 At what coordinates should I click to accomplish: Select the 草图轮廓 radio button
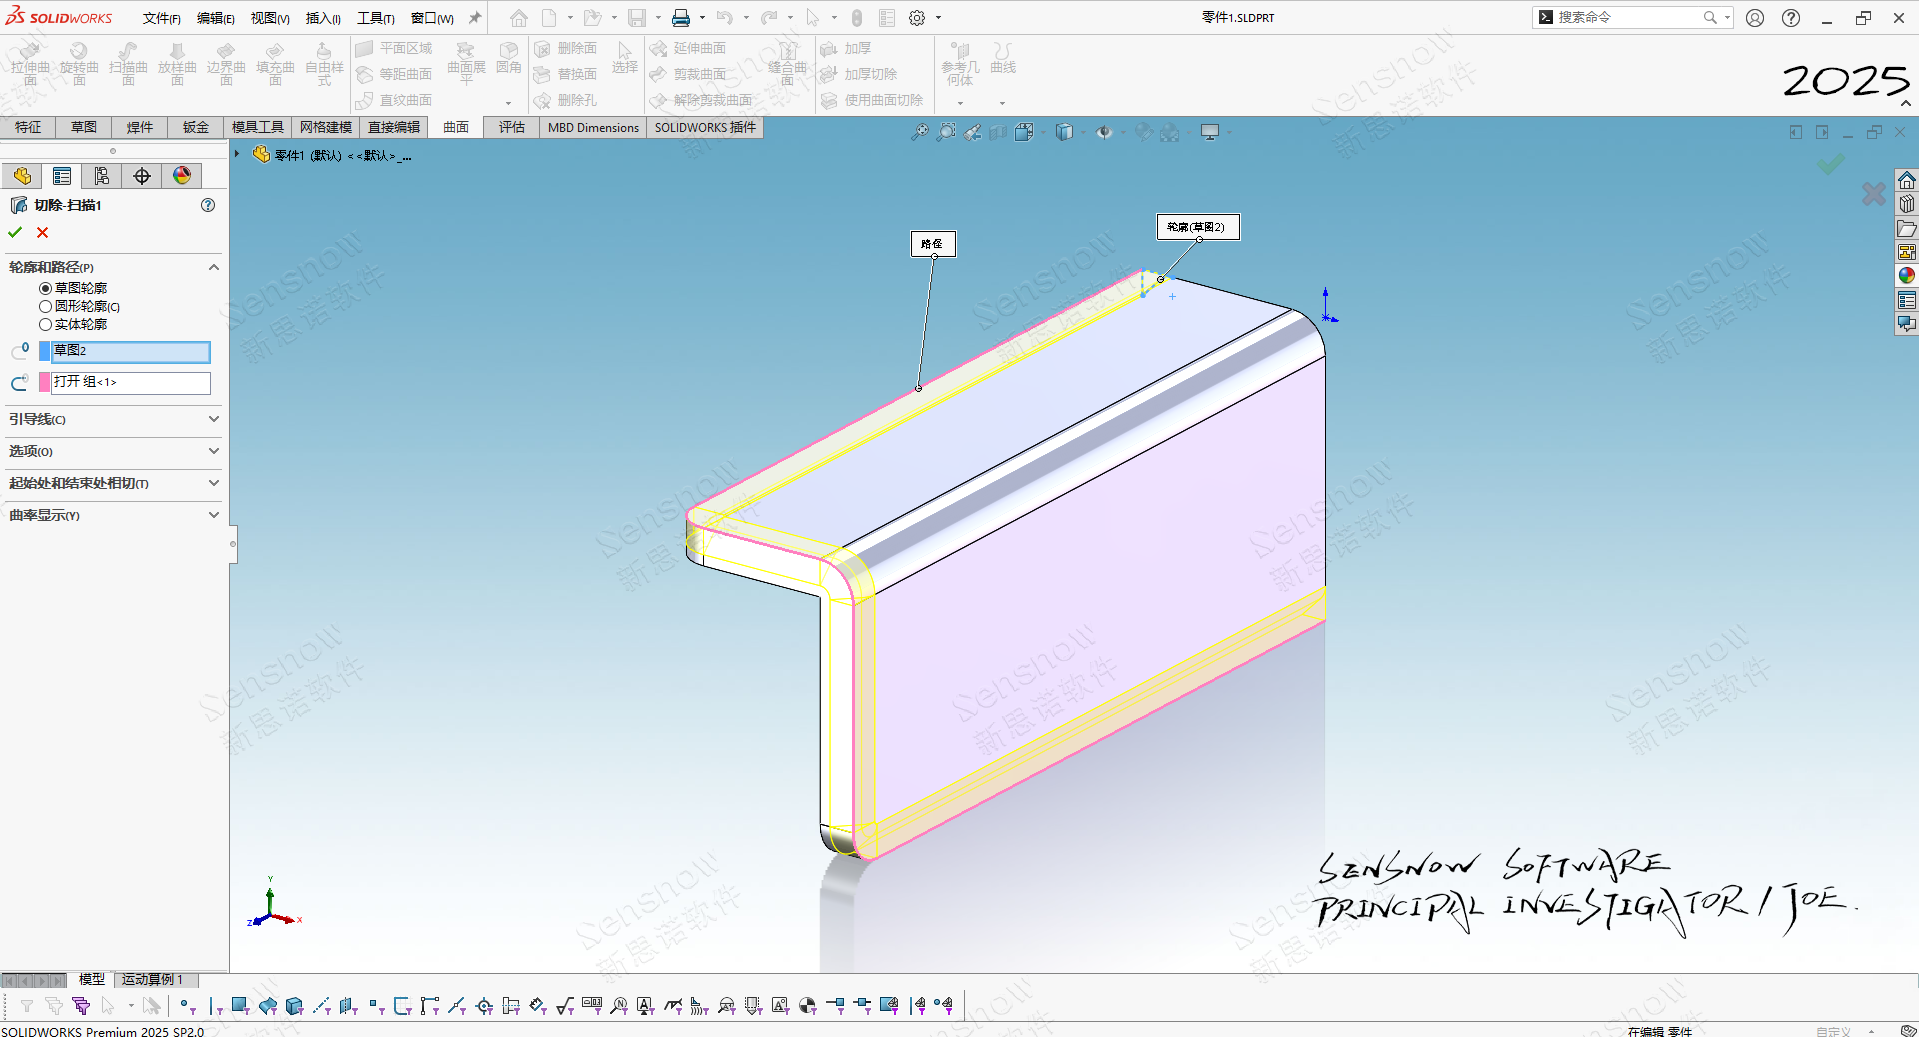[46, 288]
